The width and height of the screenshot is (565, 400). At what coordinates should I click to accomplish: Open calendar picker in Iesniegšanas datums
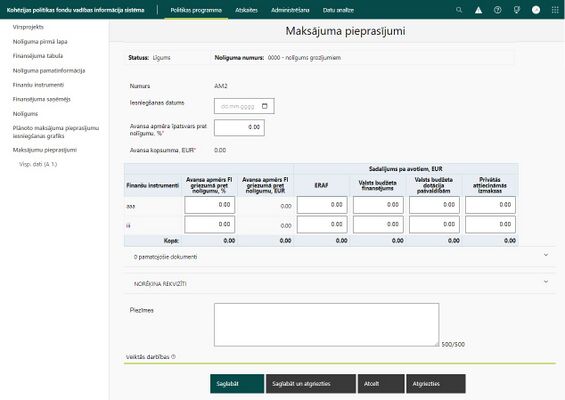(x=265, y=106)
